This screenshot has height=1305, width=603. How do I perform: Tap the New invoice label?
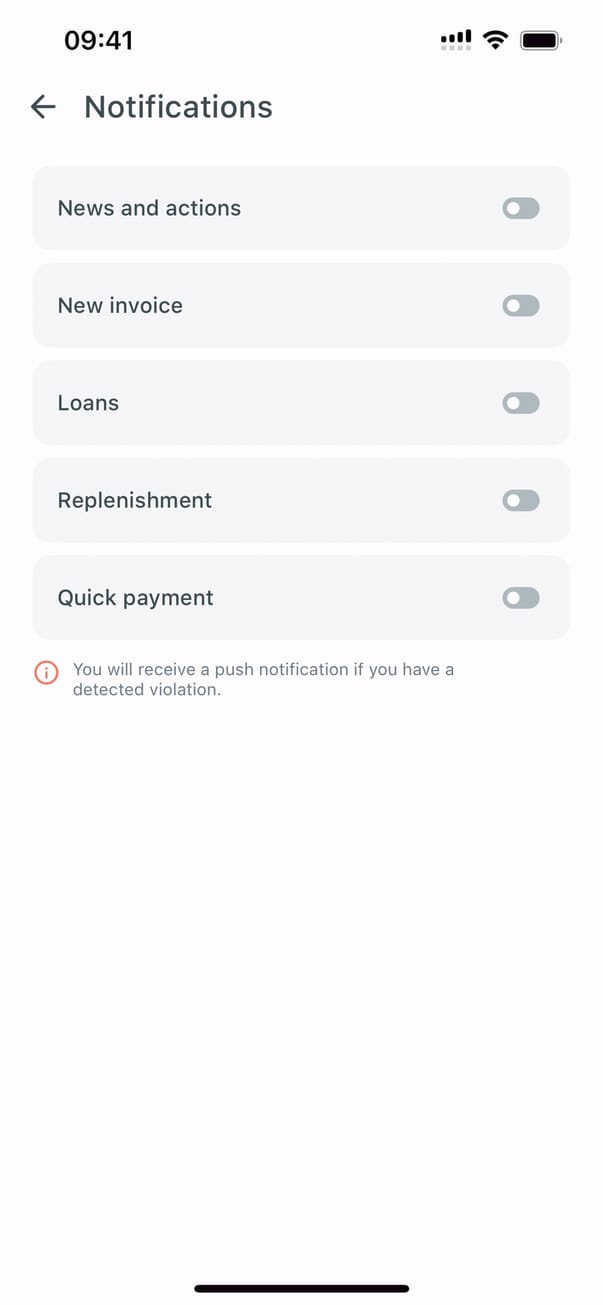pyautogui.click(x=120, y=306)
